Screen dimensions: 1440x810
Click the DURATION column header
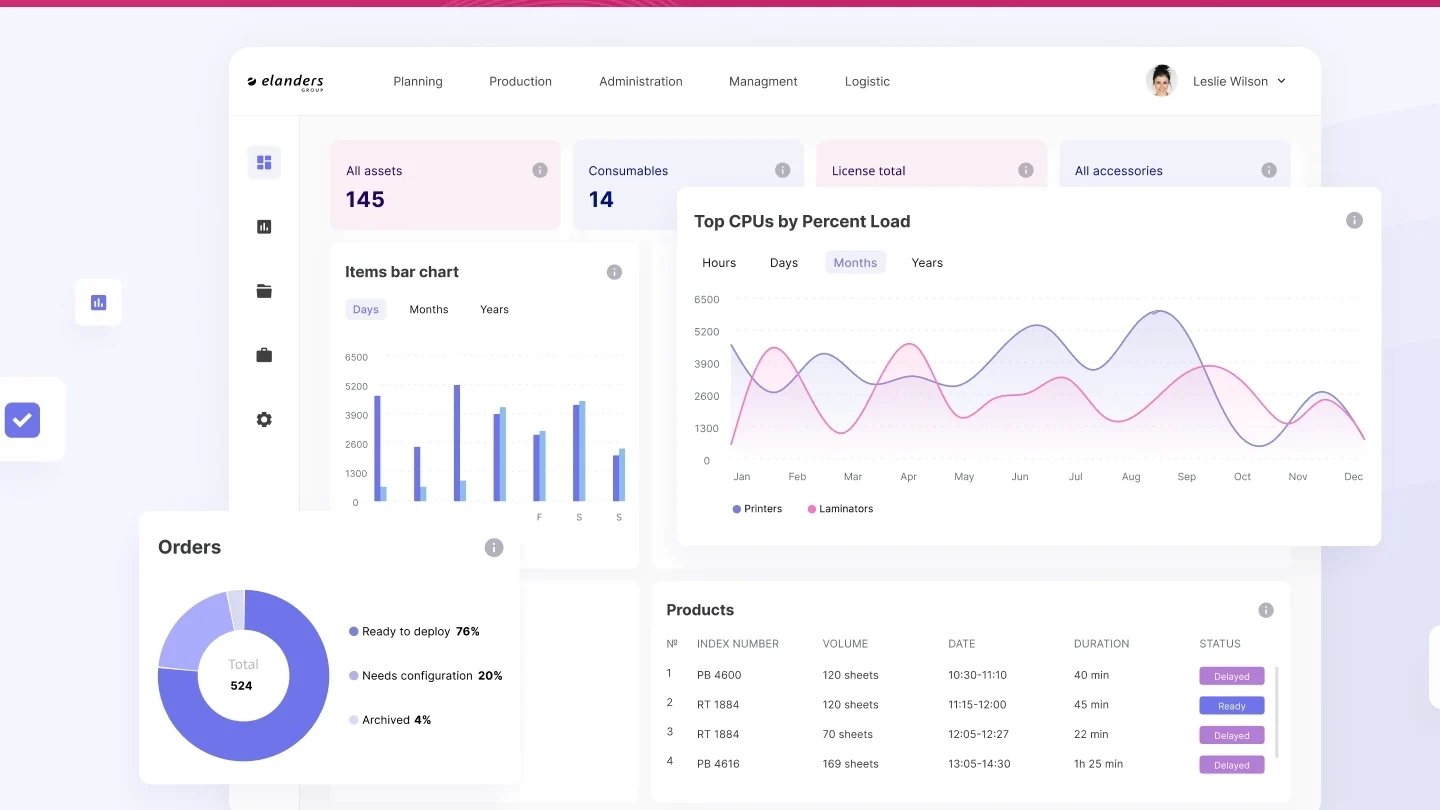click(x=1101, y=644)
